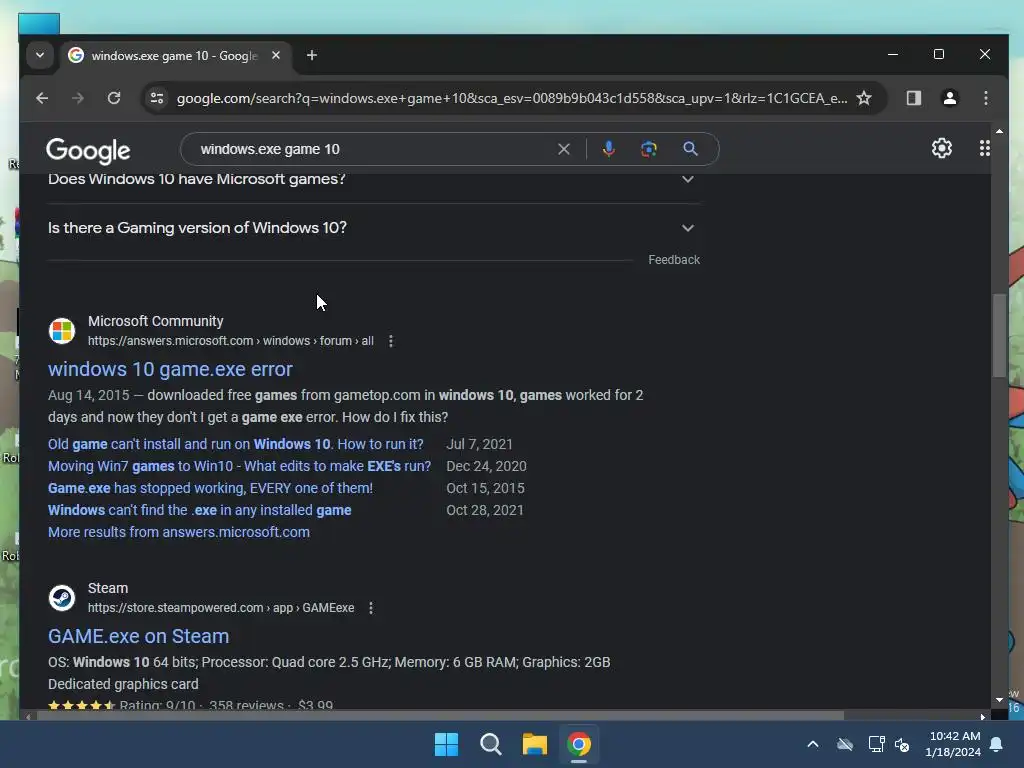Bookmark this page with the star
This screenshot has width=1024, height=768.
[x=864, y=98]
